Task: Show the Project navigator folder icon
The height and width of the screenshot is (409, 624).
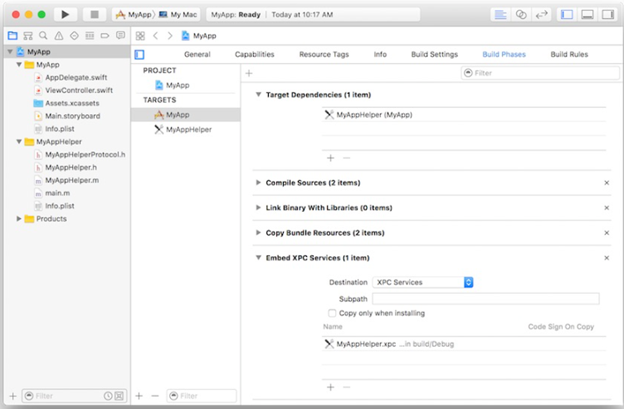Action: click(x=12, y=36)
